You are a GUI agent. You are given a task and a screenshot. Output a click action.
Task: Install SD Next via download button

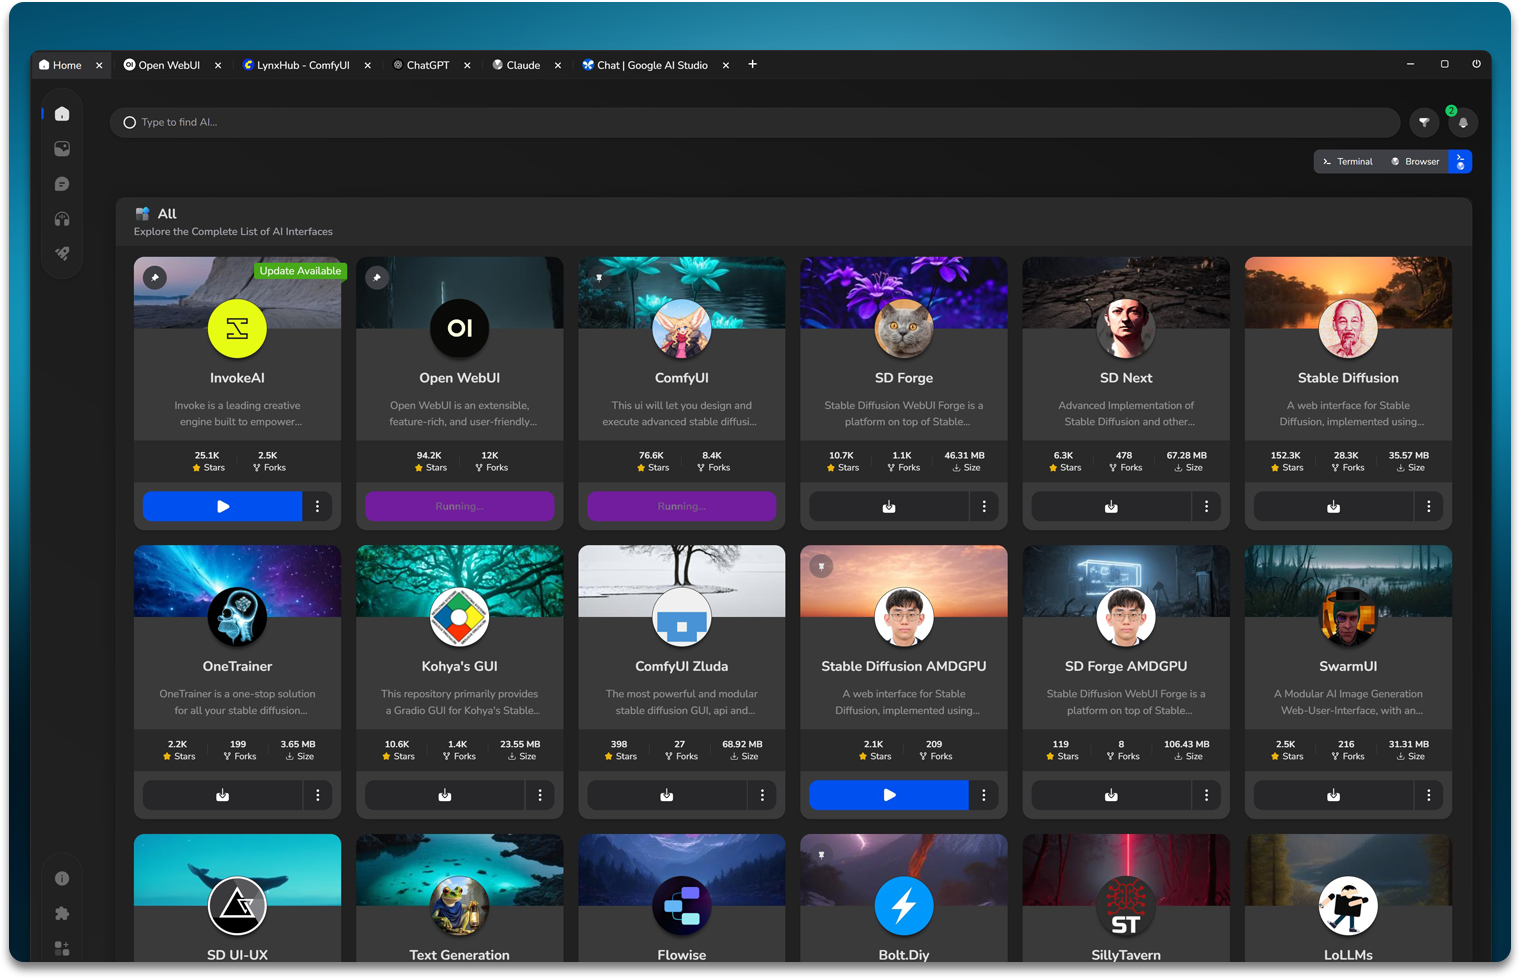coord(1111,507)
